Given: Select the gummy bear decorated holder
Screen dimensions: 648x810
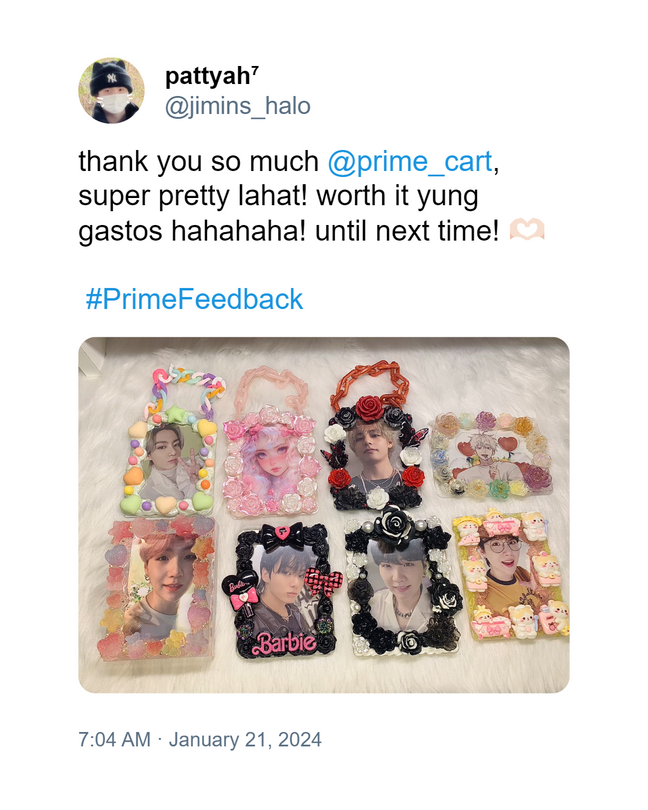Looking at the screenshot, I should 157,589.
